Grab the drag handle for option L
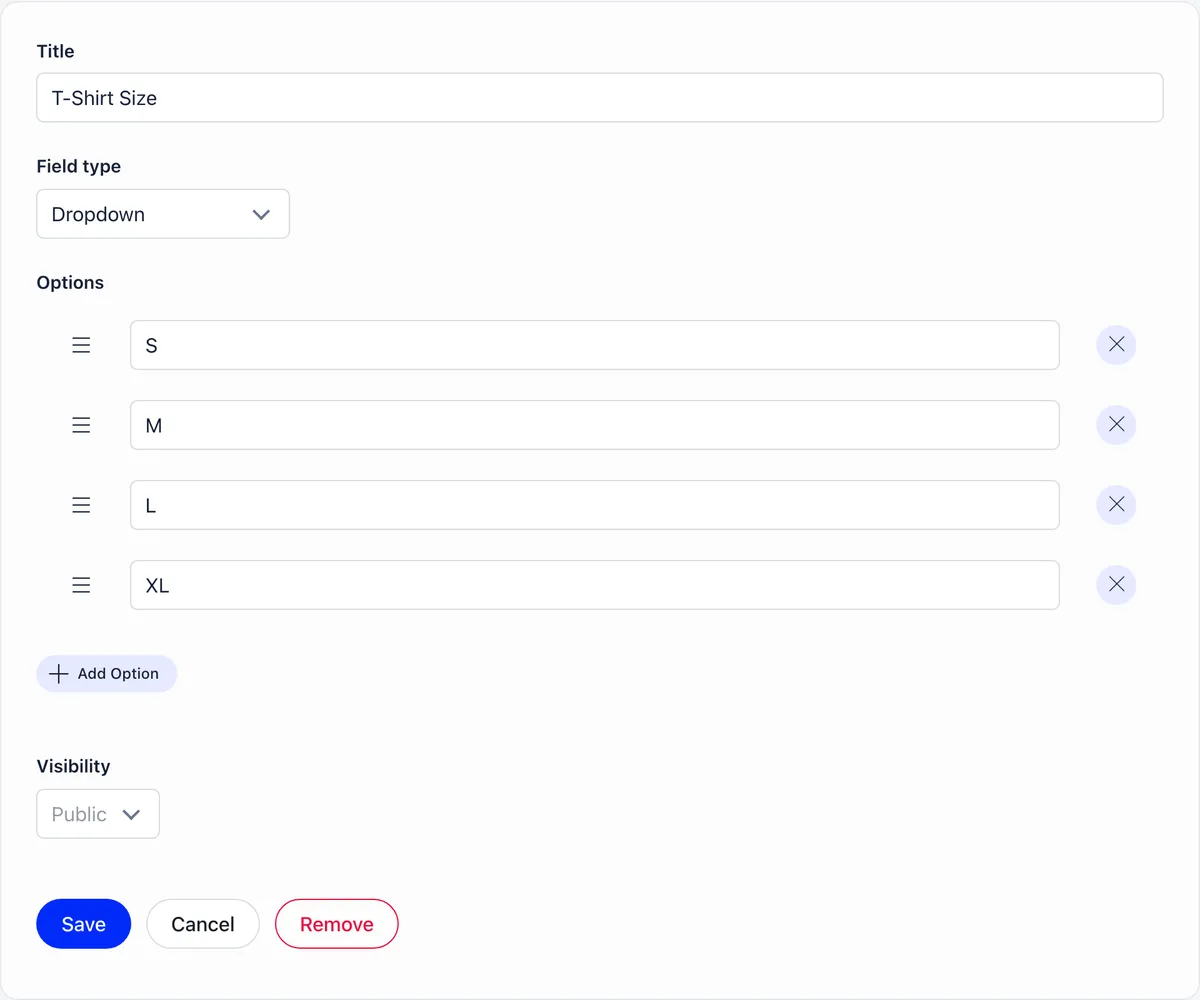The image size is (1200, 1000). tap(81, 505)
